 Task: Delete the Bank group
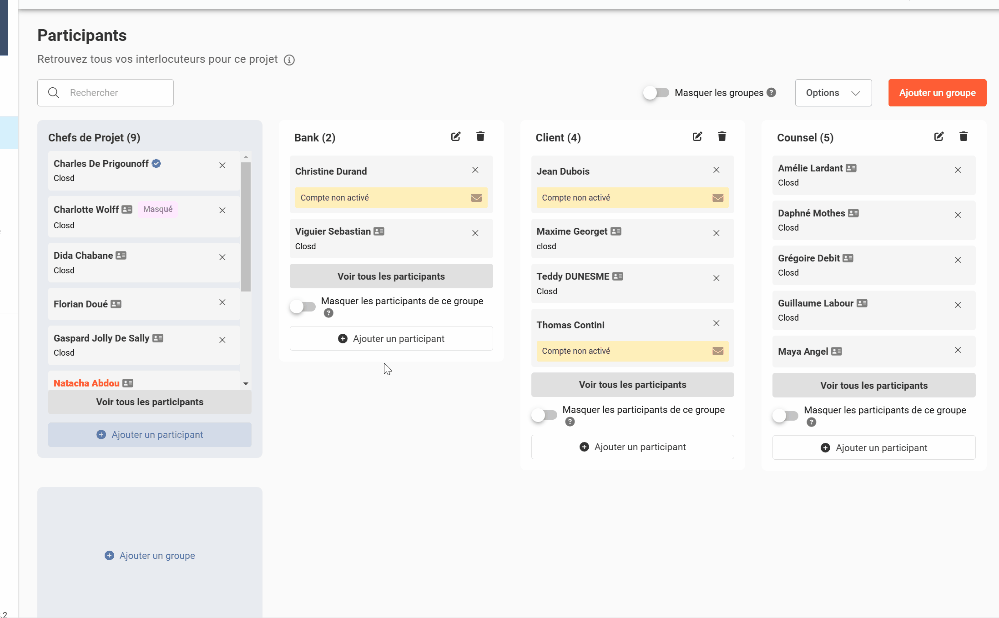[480, 137]
